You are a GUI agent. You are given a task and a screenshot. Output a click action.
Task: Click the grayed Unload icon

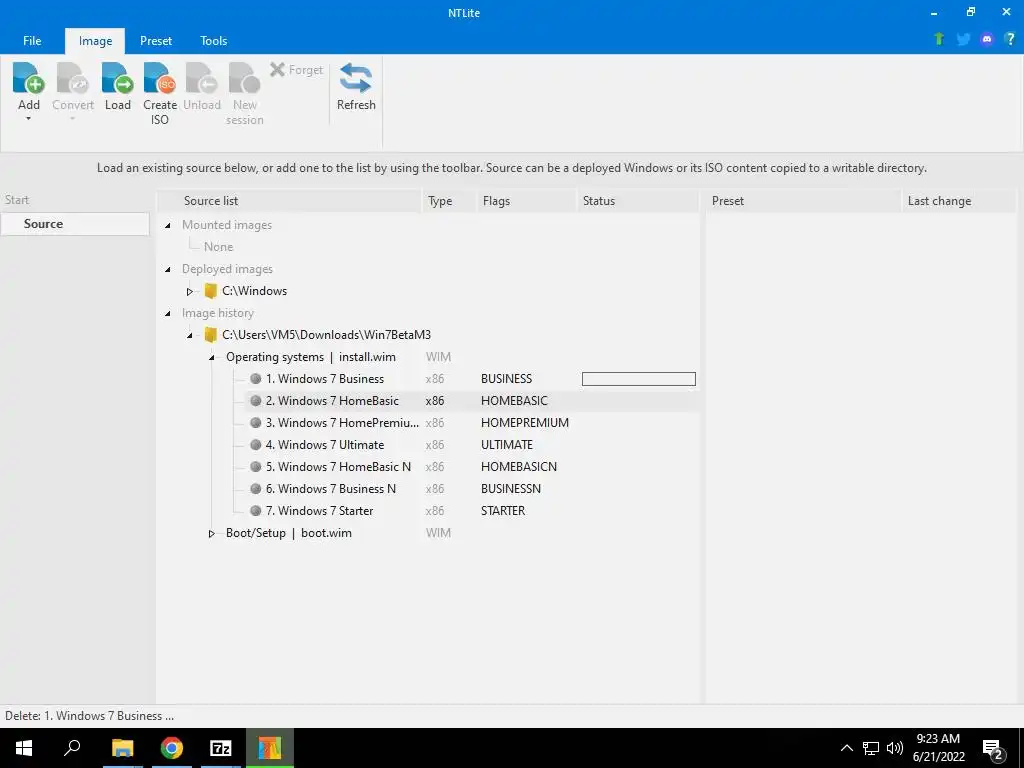201,78
